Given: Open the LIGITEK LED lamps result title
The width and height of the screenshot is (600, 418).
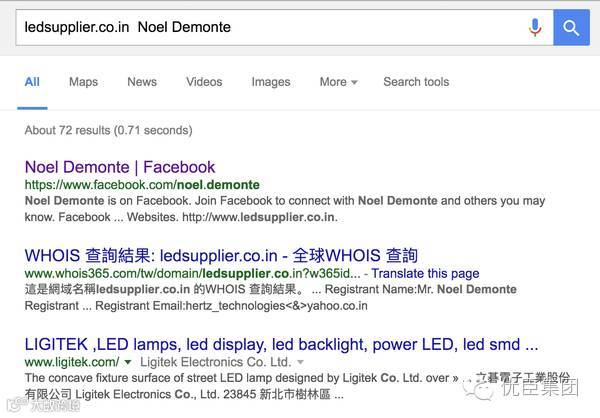Looking at the screenshot, I should point(281,344).
